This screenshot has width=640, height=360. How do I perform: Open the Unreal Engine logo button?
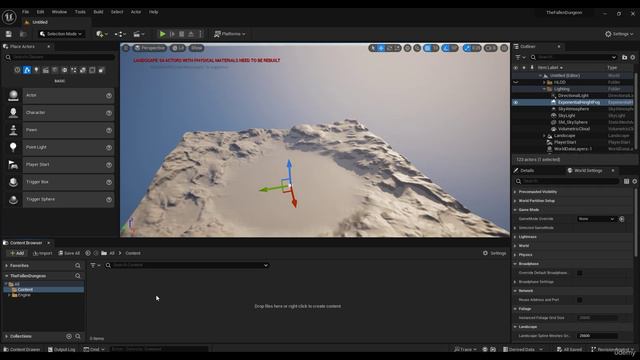pyautogui.click(x=9, y=17)
